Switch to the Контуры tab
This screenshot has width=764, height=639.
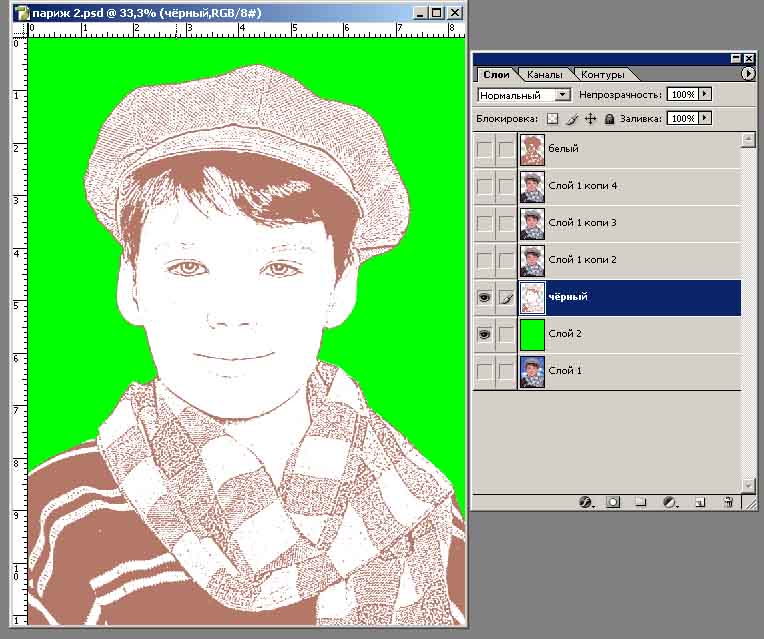coord(602,75)
